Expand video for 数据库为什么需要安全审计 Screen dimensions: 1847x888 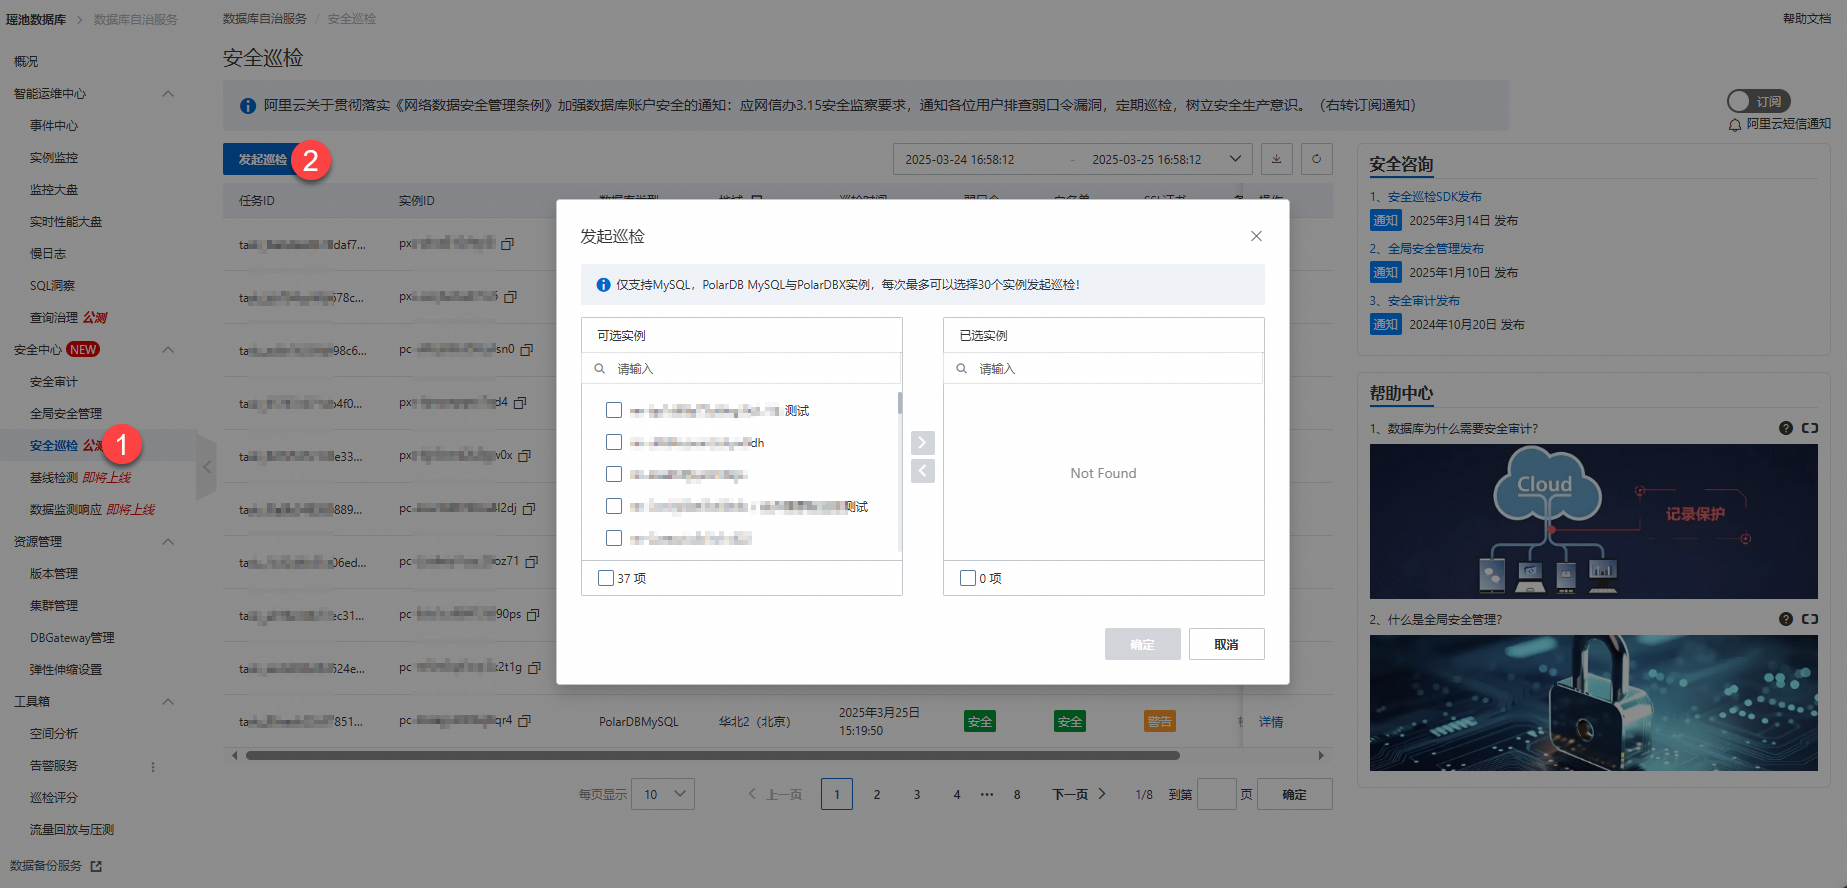pyautogui.click(x=1810, y=428)
